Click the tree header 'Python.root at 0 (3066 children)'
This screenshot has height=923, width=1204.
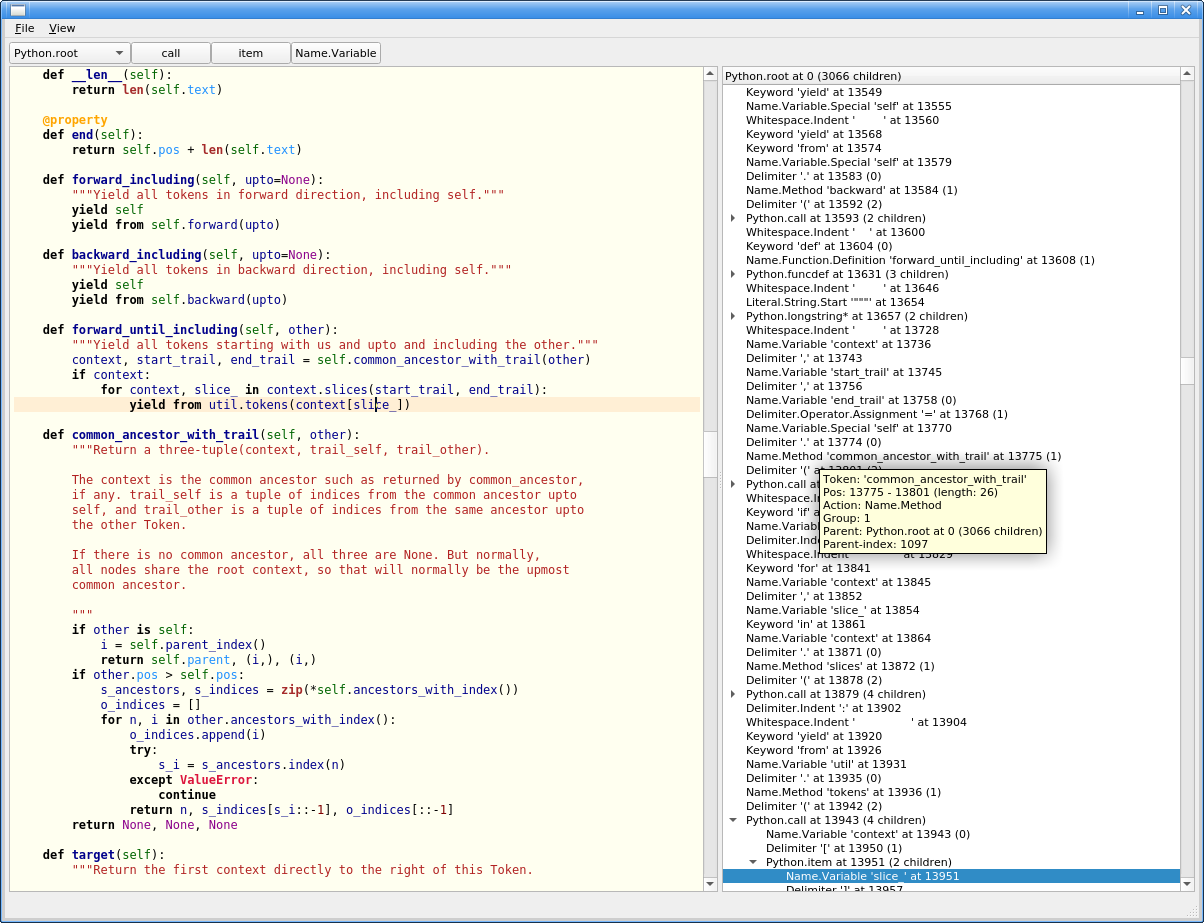click(951, 76)
